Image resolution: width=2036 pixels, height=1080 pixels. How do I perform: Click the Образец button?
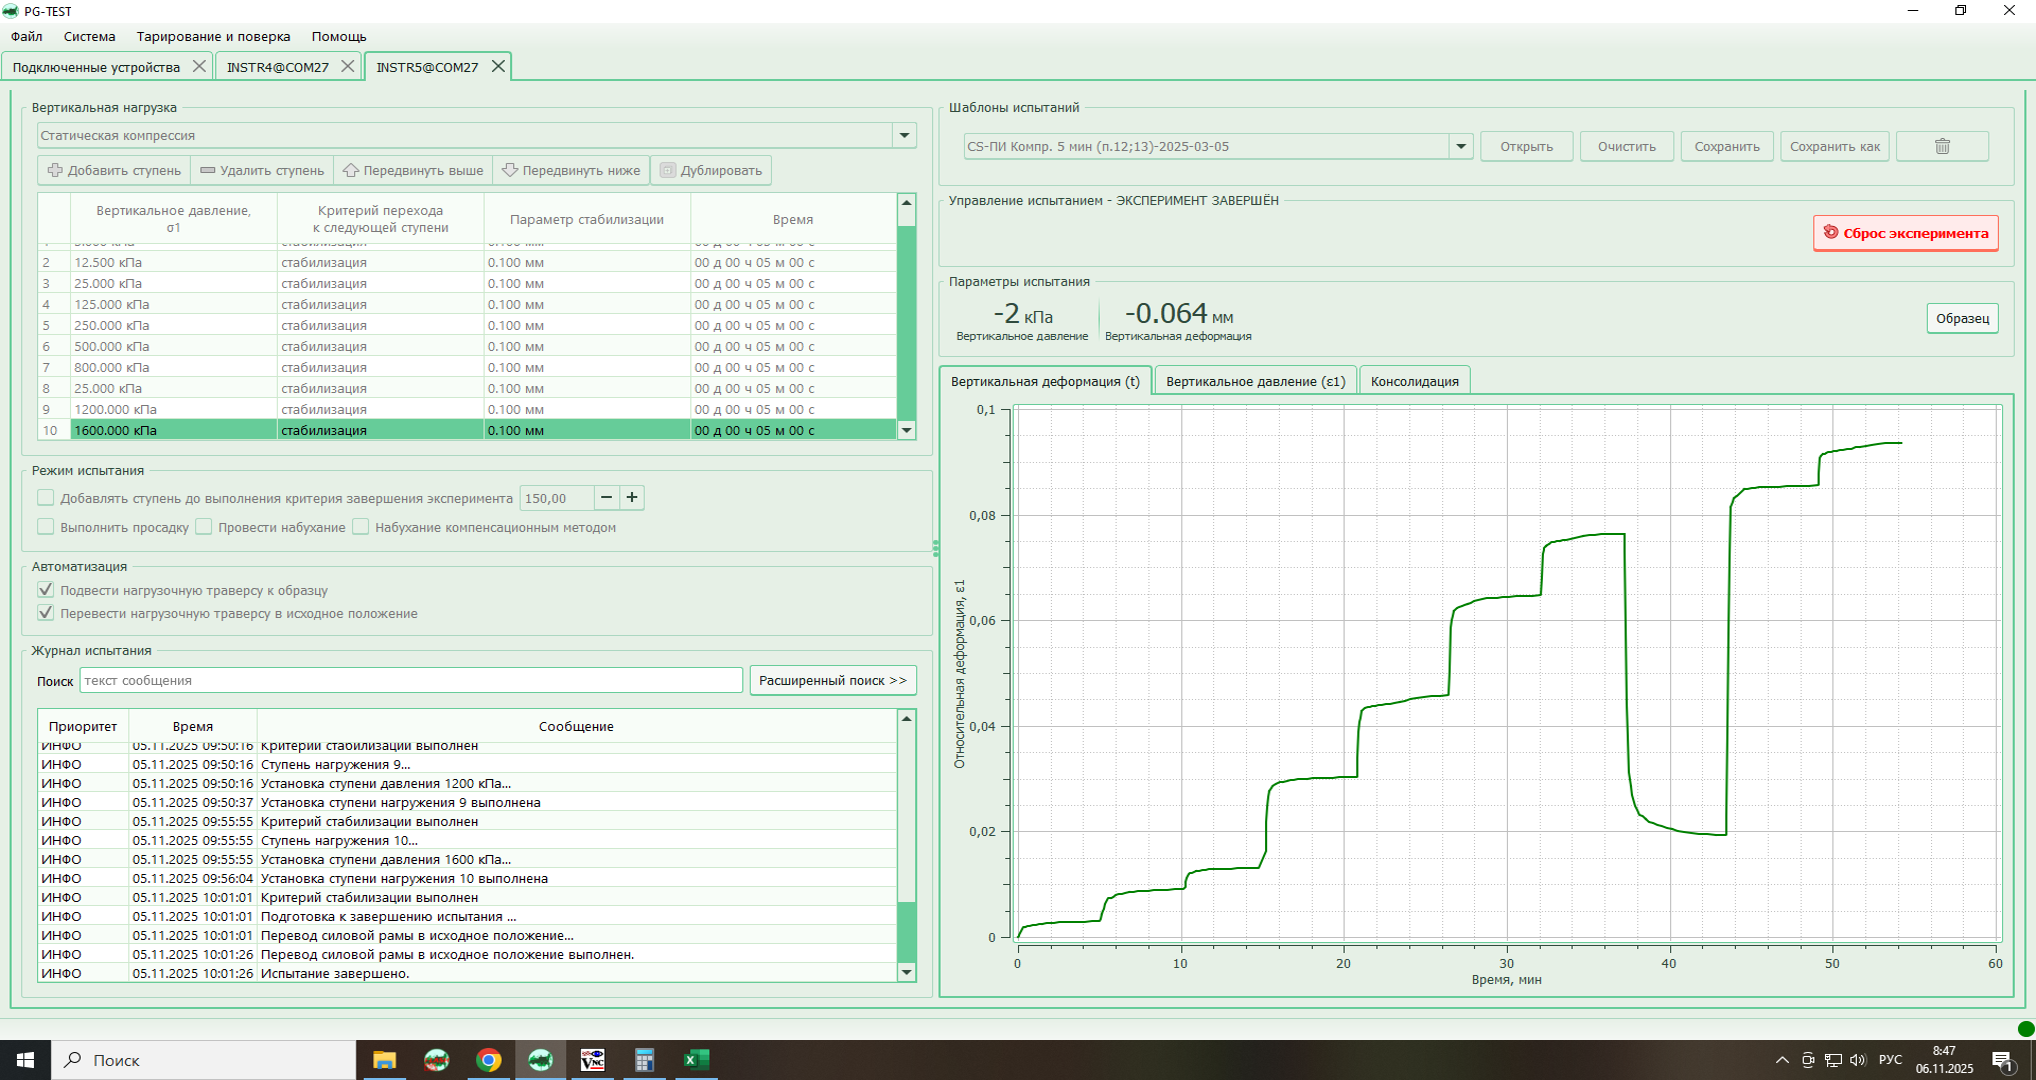tap(1962, 318)
